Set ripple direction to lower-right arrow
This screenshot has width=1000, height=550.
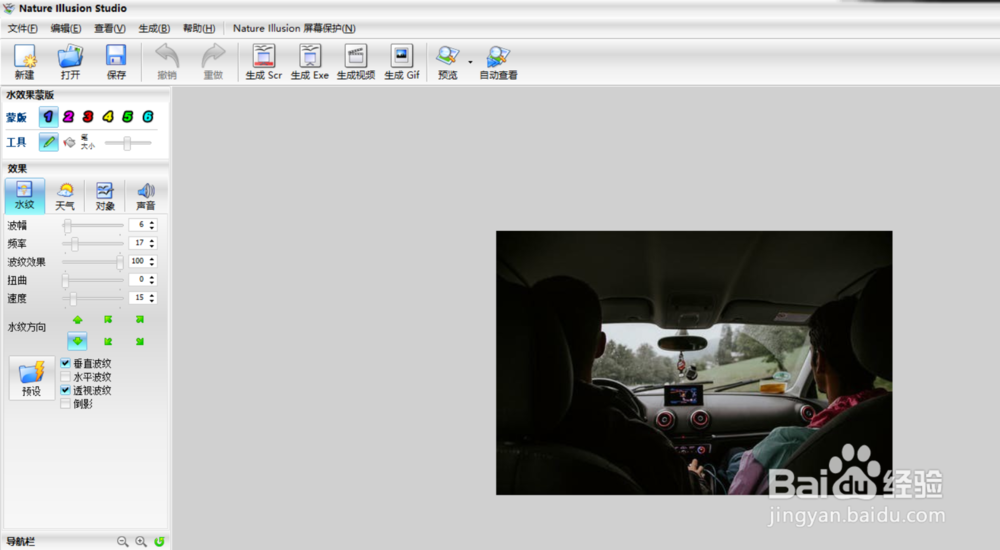[140, 341]
